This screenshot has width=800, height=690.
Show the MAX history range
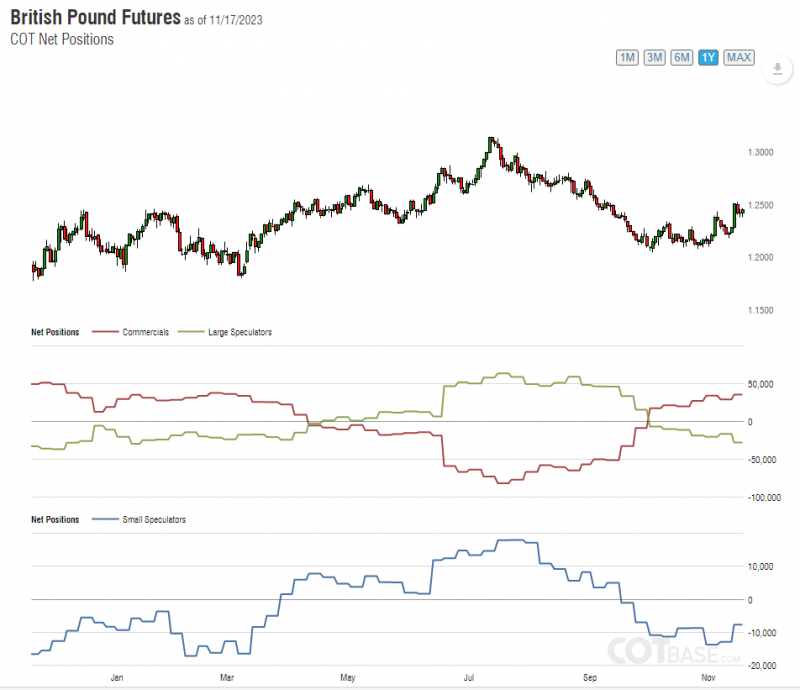(x=739, y=57)
